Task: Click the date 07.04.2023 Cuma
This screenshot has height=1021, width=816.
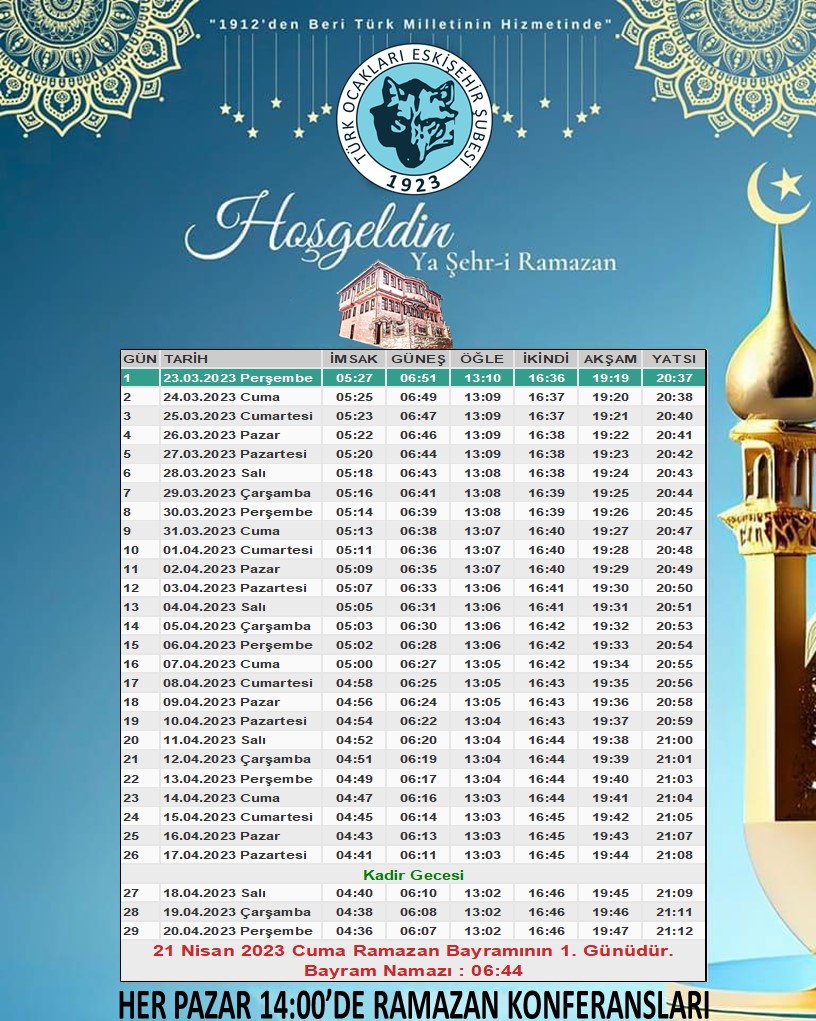Action: (x=221, y=664)
